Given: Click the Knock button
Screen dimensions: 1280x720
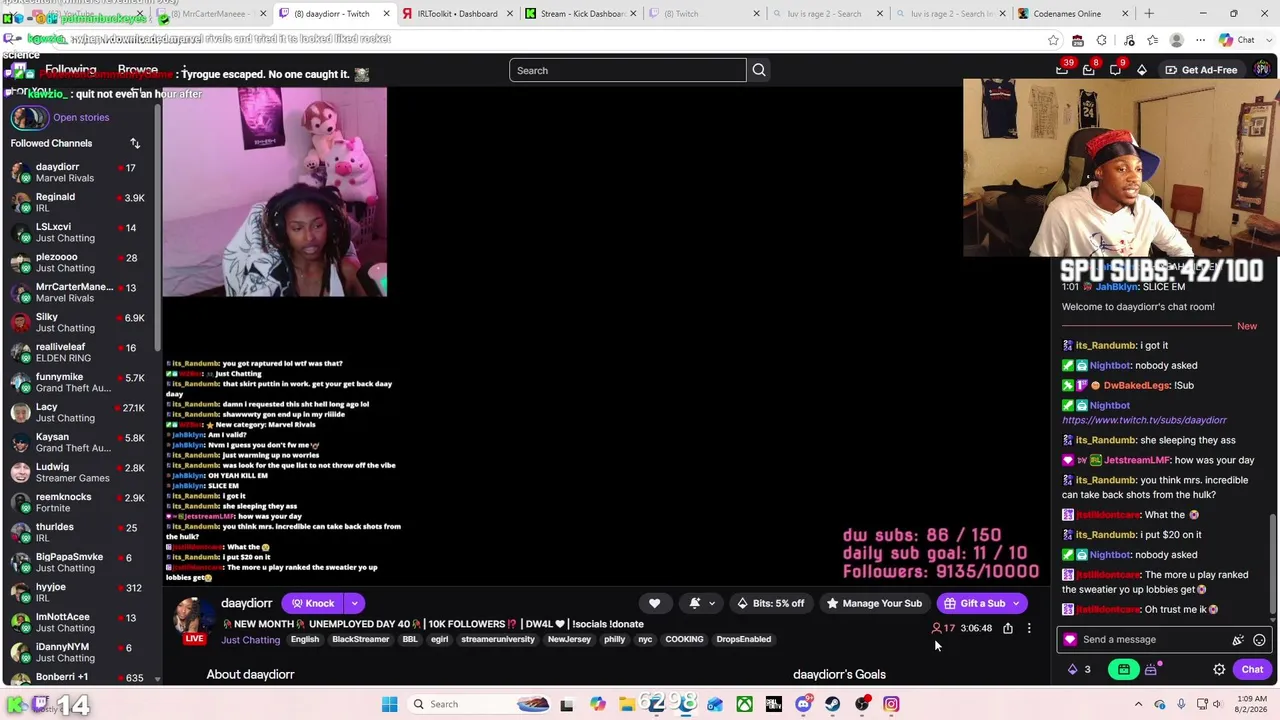Looking at the screenshot, I should (312, 603).
